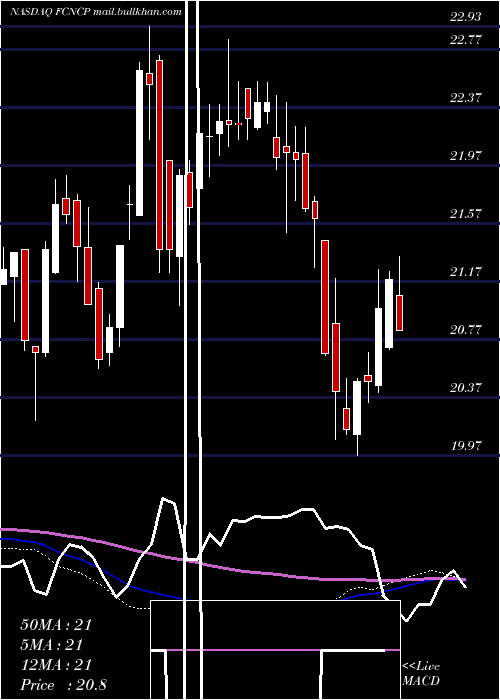Click the 5MA : 21 indicator text
This screenshot has height=700, width=500.
[52, 645]
